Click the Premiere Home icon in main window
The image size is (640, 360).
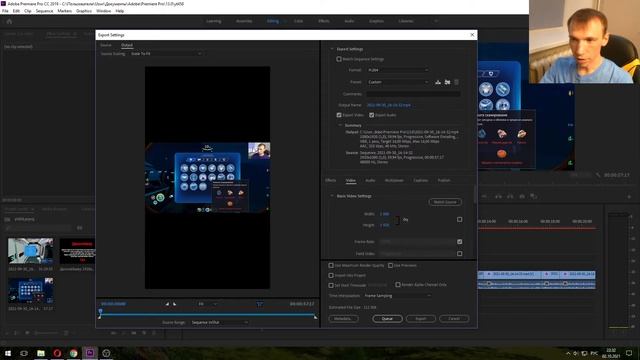9,21
